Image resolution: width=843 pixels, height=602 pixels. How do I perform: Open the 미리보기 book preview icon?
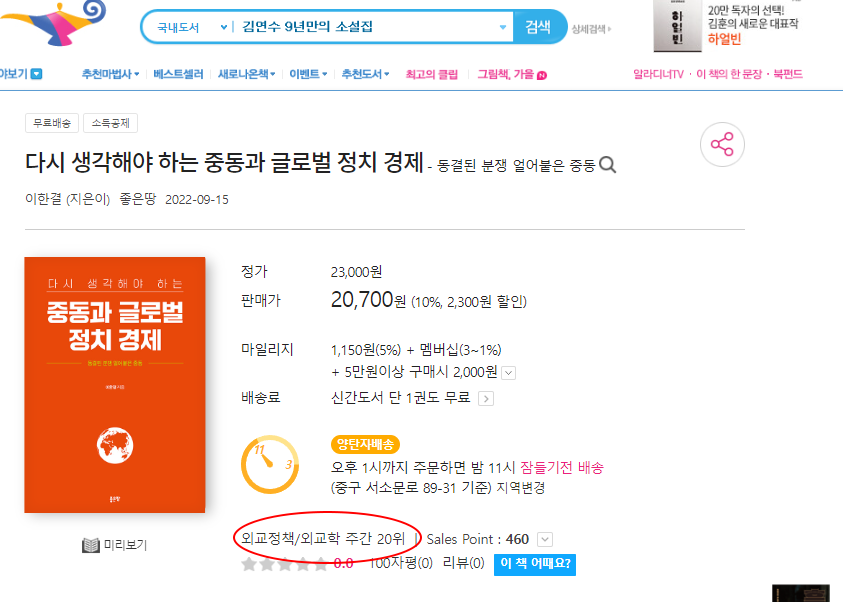[91, 545]
